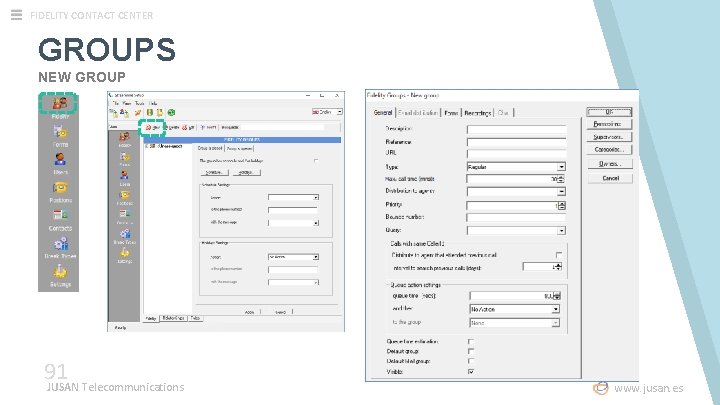
Task: Click the Break Types icon in the setup window sidebar
Action: pos(124,234)
